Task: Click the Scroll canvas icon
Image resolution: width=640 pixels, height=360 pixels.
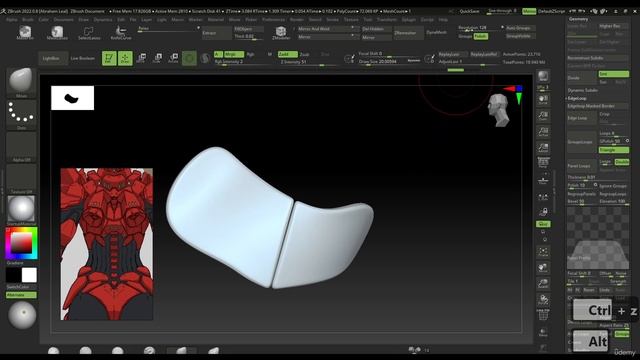Action: click(543, 100)
